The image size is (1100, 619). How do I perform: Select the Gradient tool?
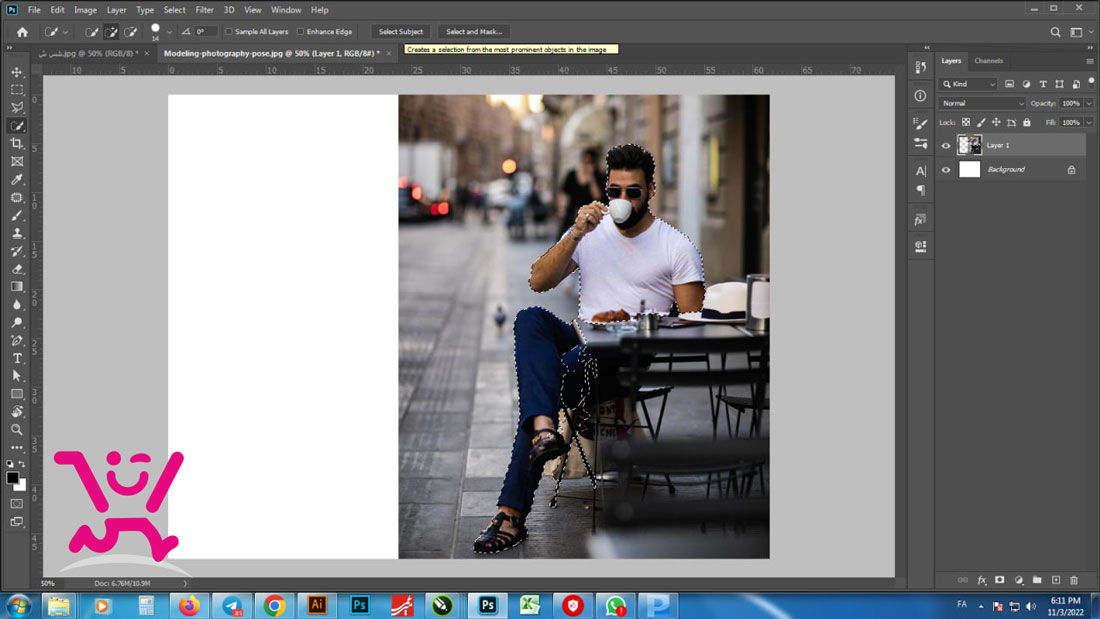tap(17, 286)
